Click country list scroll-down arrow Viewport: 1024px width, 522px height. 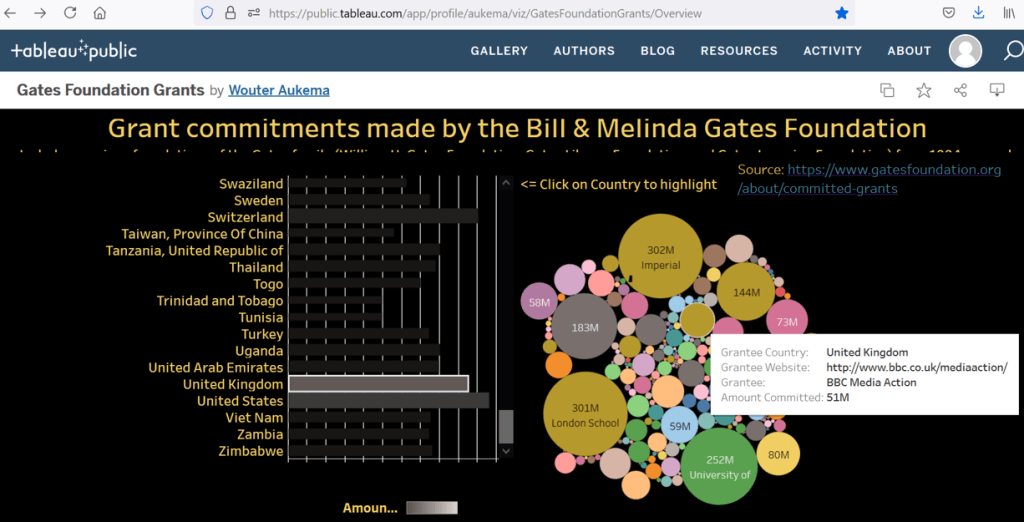[506, 452]
